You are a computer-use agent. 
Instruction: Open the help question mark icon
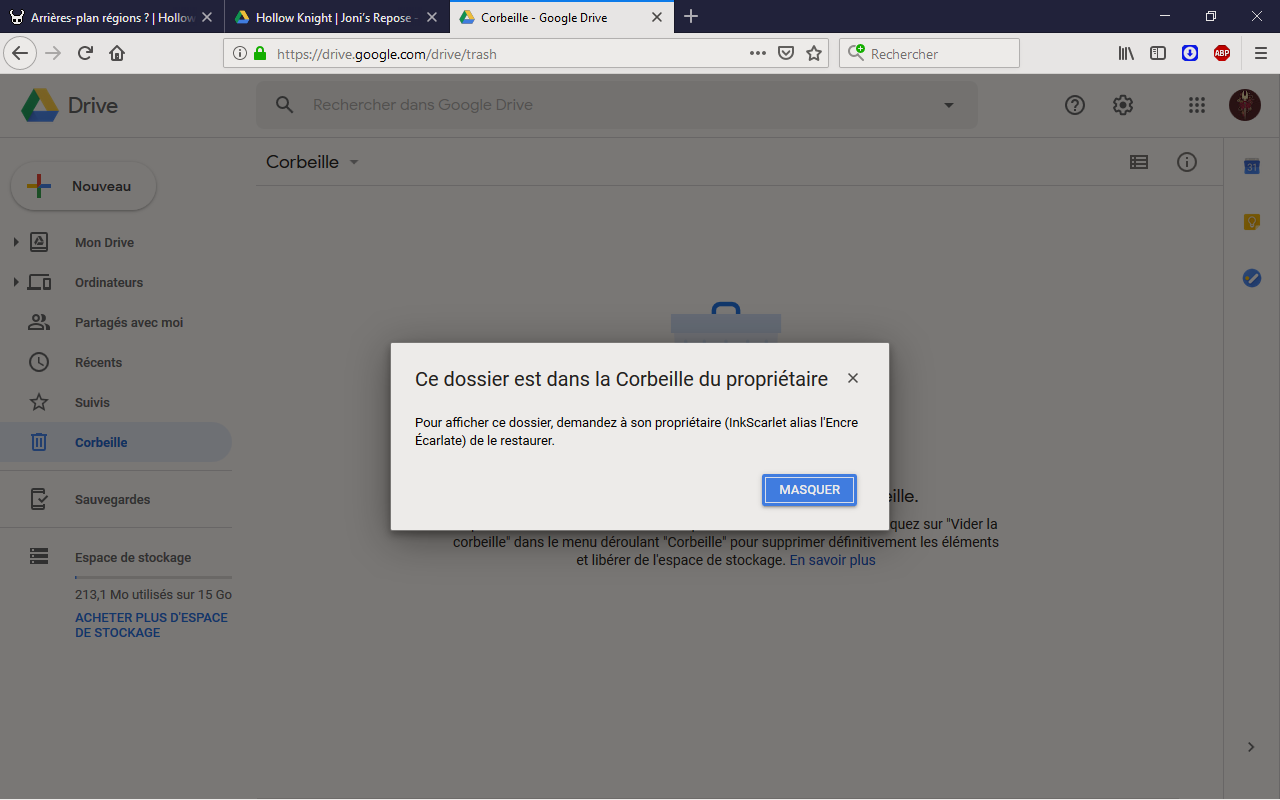pyautogui.click(x=1075, y=105)
